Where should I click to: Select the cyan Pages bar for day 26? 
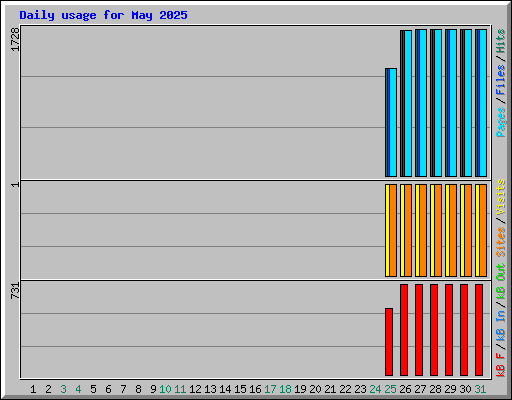(408, 103)
